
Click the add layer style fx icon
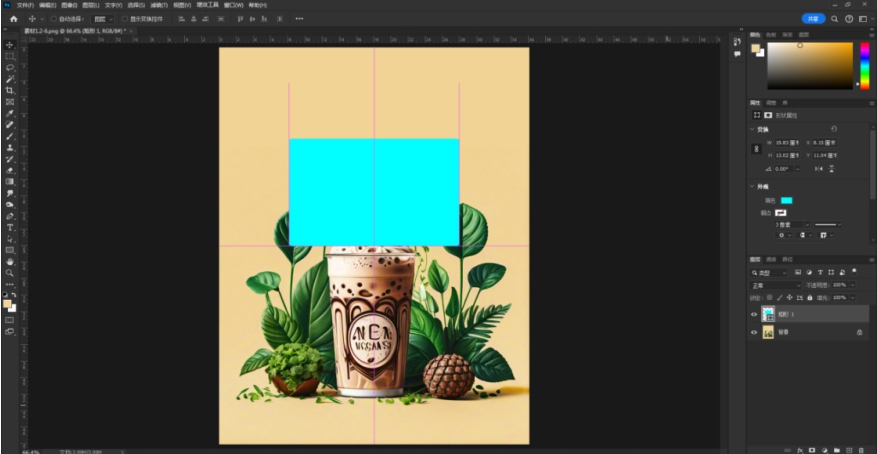tap(799, 450)
